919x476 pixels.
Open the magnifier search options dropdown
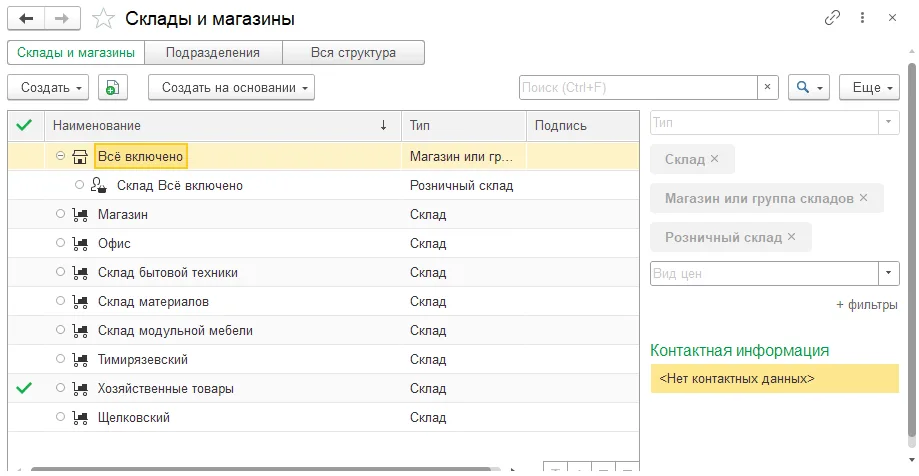coord(809,87)
